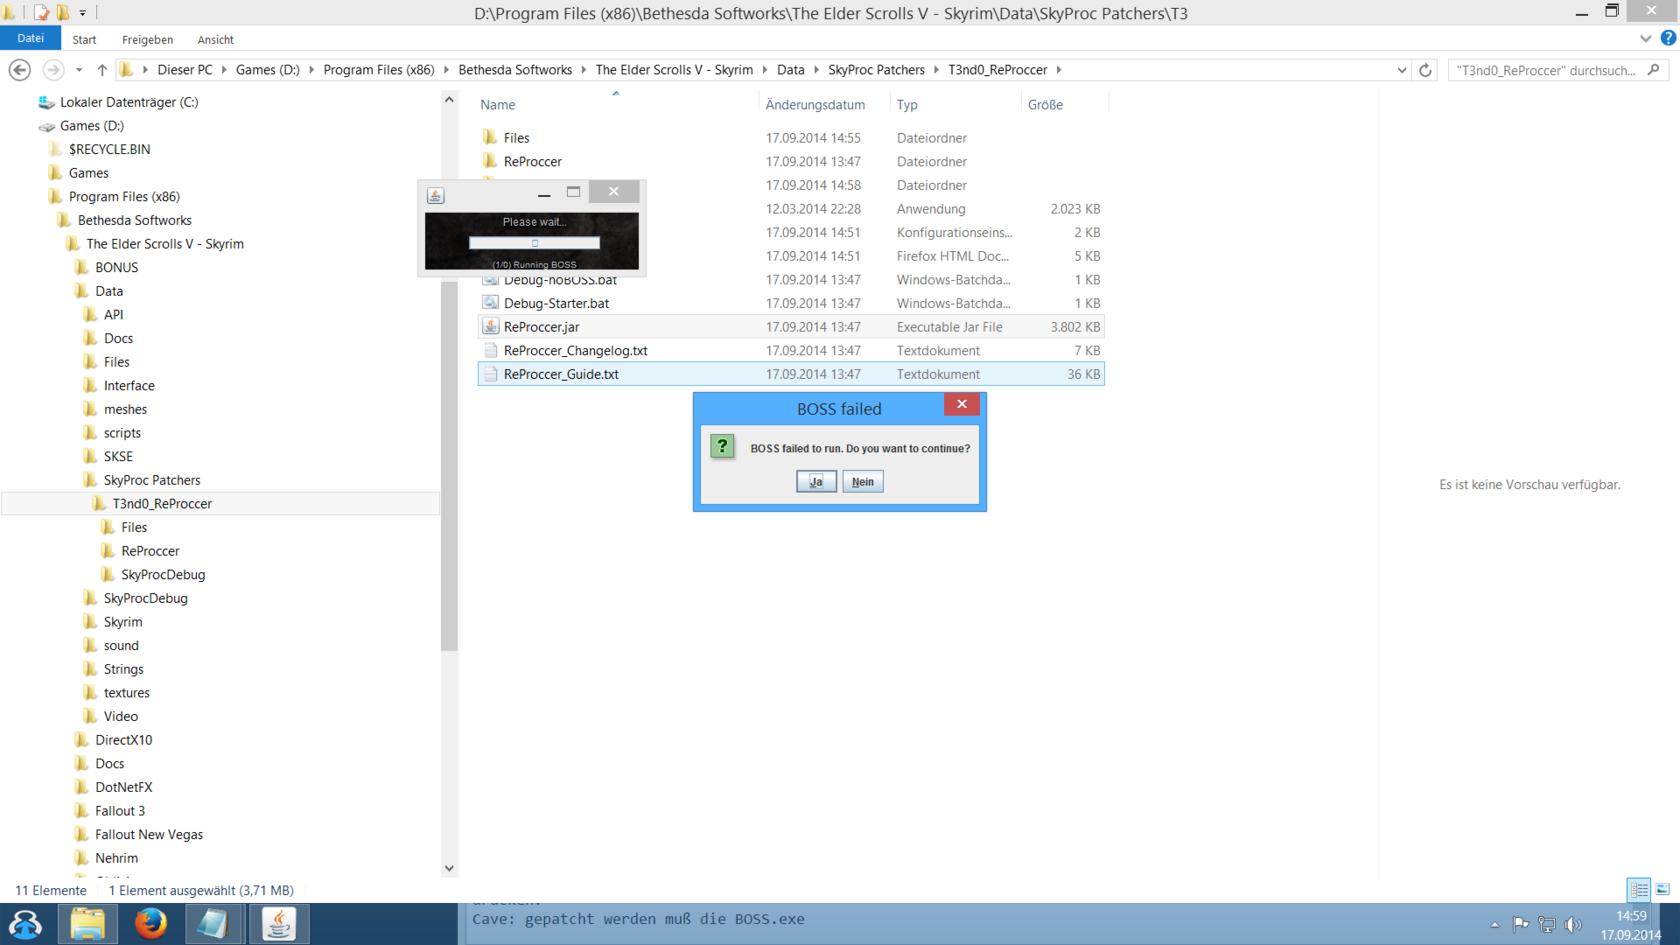Select the SkyProcDebug folder under T3nd0_ReProccer

pos(162,575)
